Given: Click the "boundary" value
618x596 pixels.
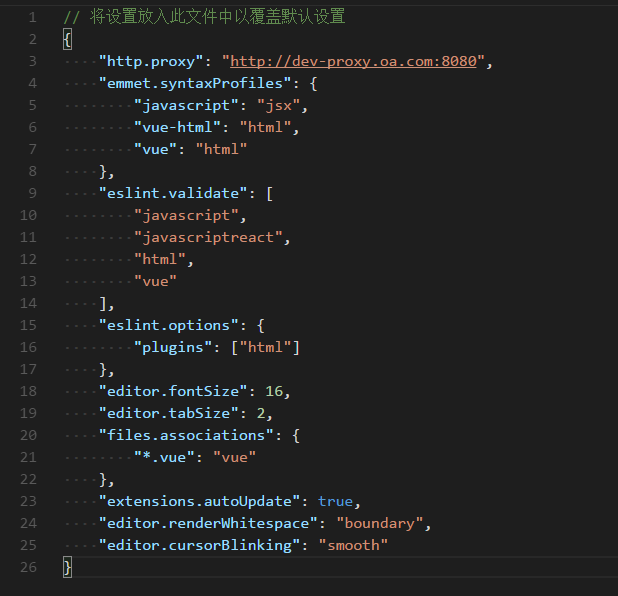Looking at the screenshot, I should click(x=380, y=523).
